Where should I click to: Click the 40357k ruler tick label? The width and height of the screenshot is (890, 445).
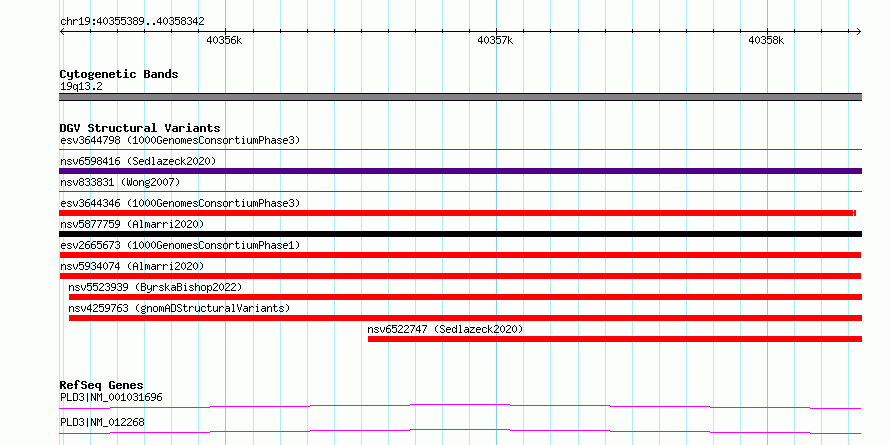pyautogui.click(x=496, y=40)
